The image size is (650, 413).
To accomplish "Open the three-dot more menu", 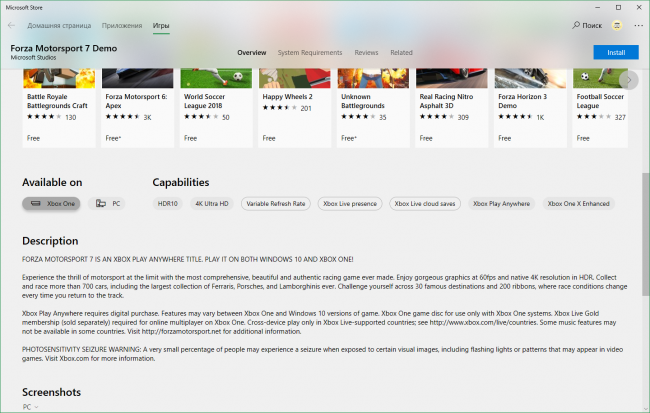I will pos(638,25).
